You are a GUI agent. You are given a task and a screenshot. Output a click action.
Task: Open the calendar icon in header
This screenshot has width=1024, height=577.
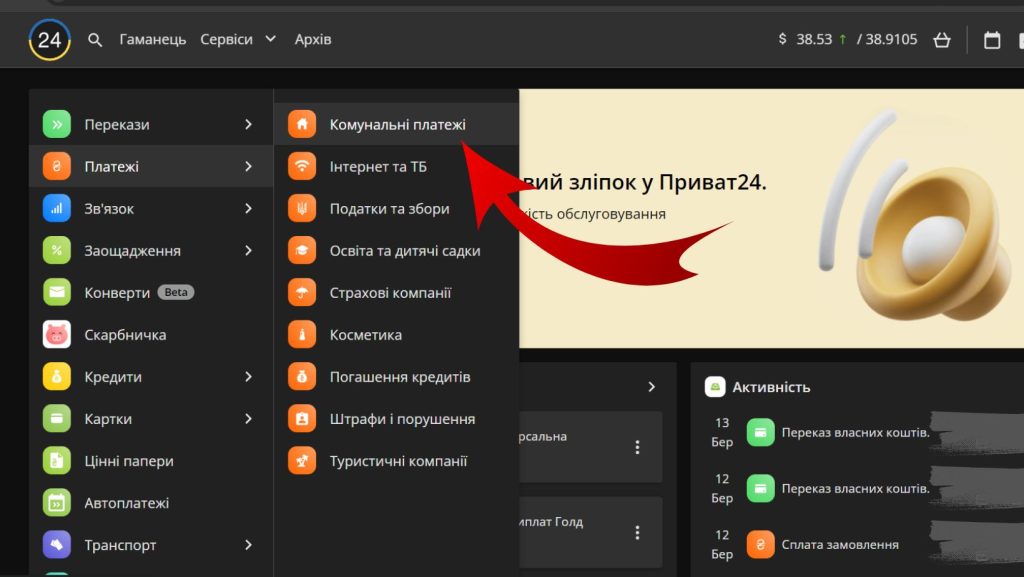(992, 40)
